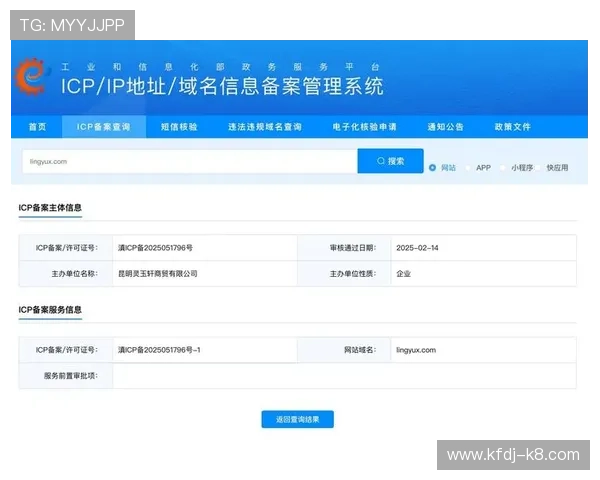Open the 首页 home tab

click(38, 127)
